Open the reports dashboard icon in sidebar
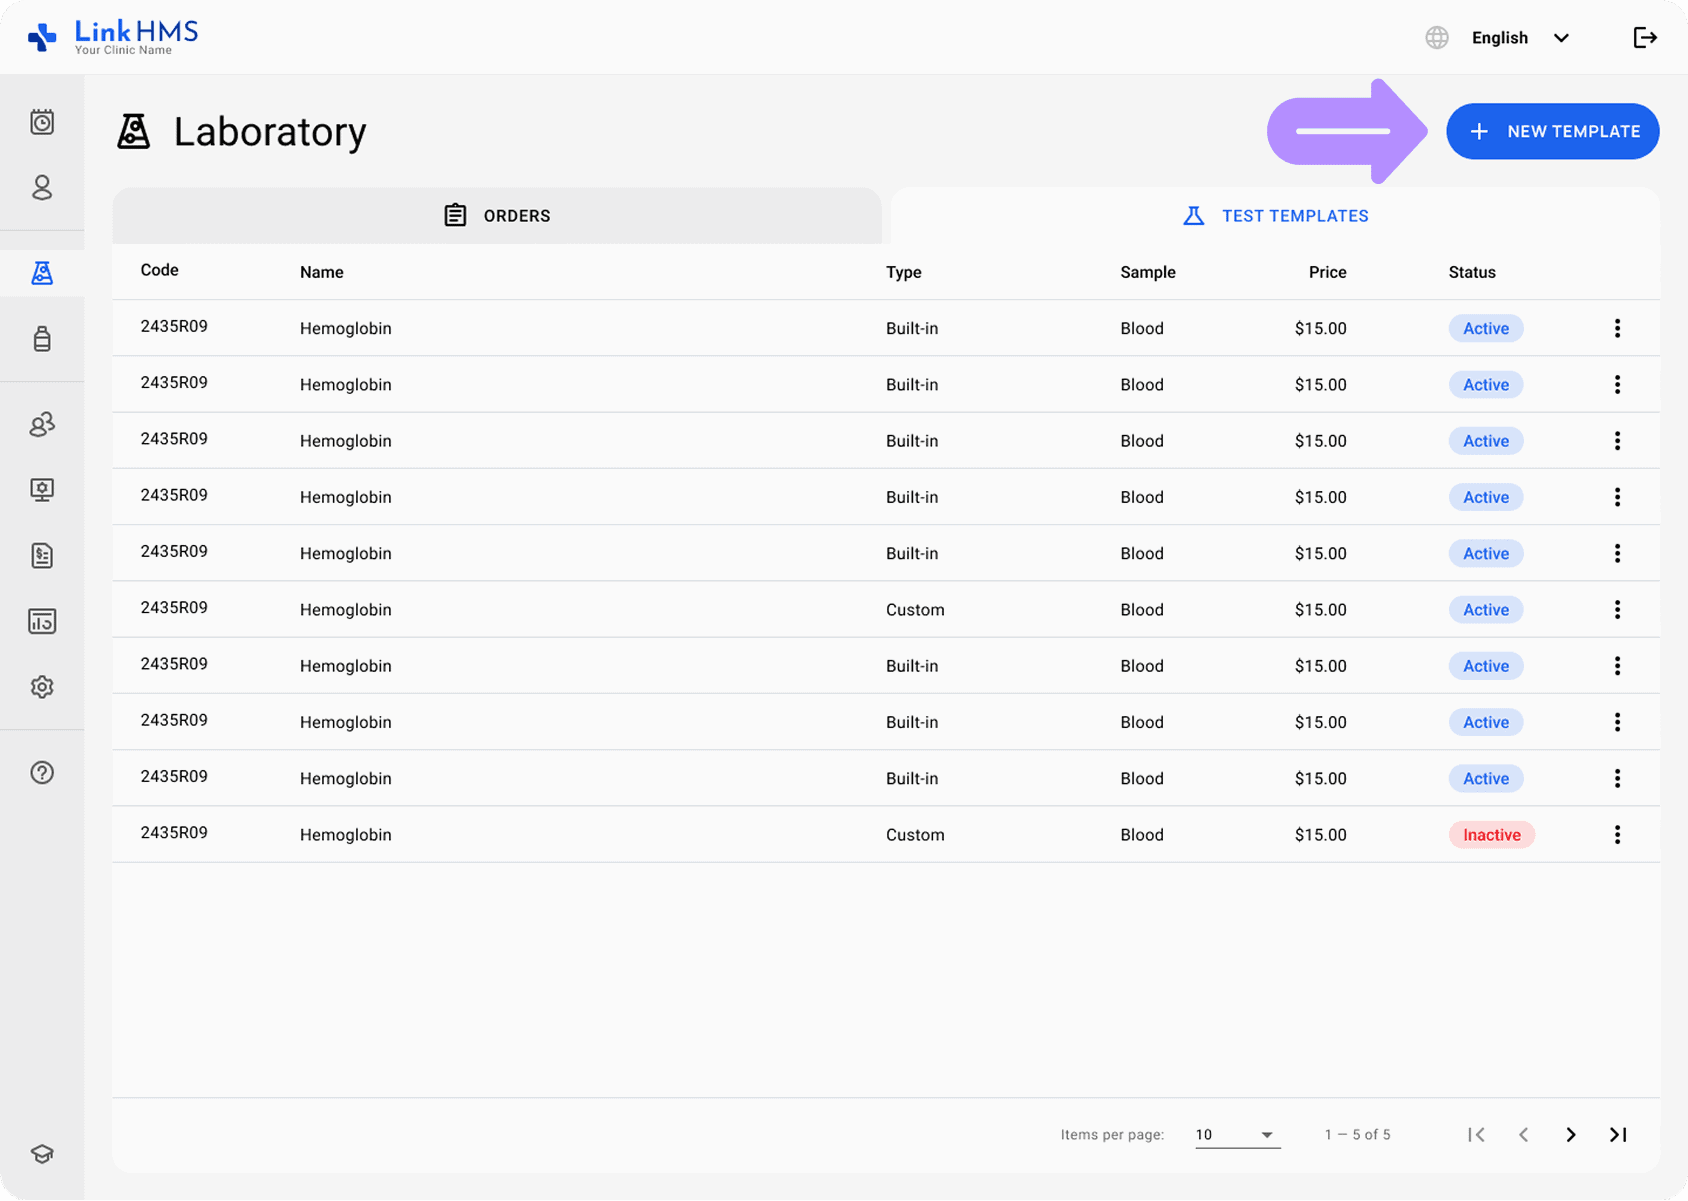 pyautogui.click(x=42, y=622)
